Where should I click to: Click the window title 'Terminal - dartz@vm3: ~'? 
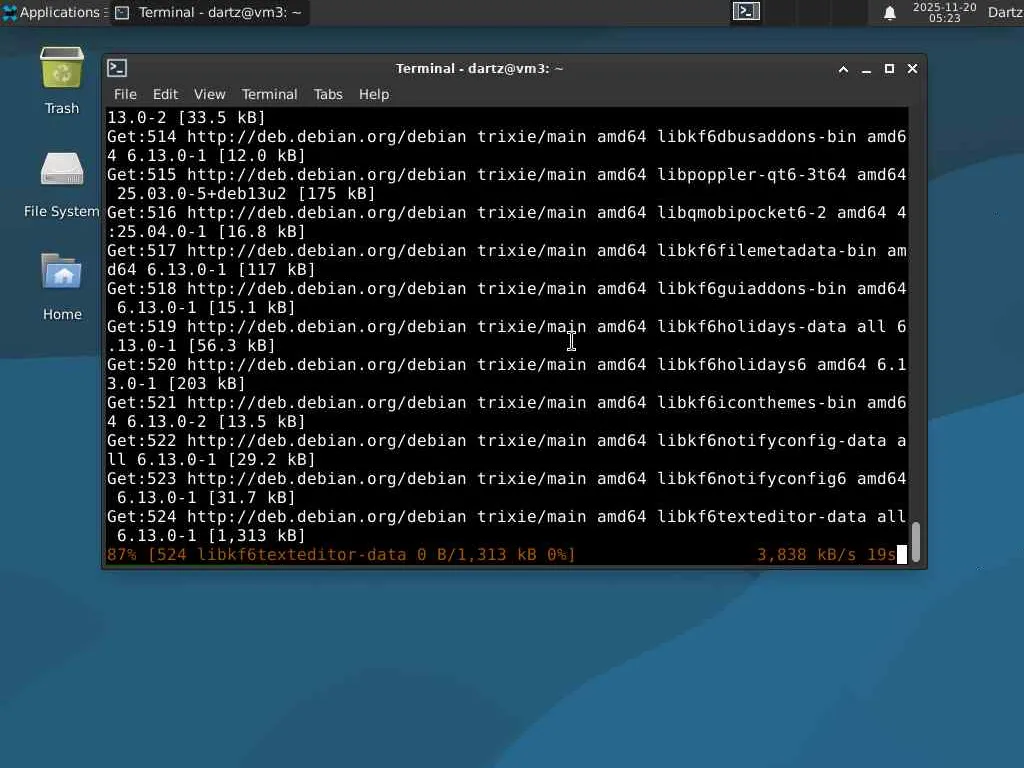479,69
